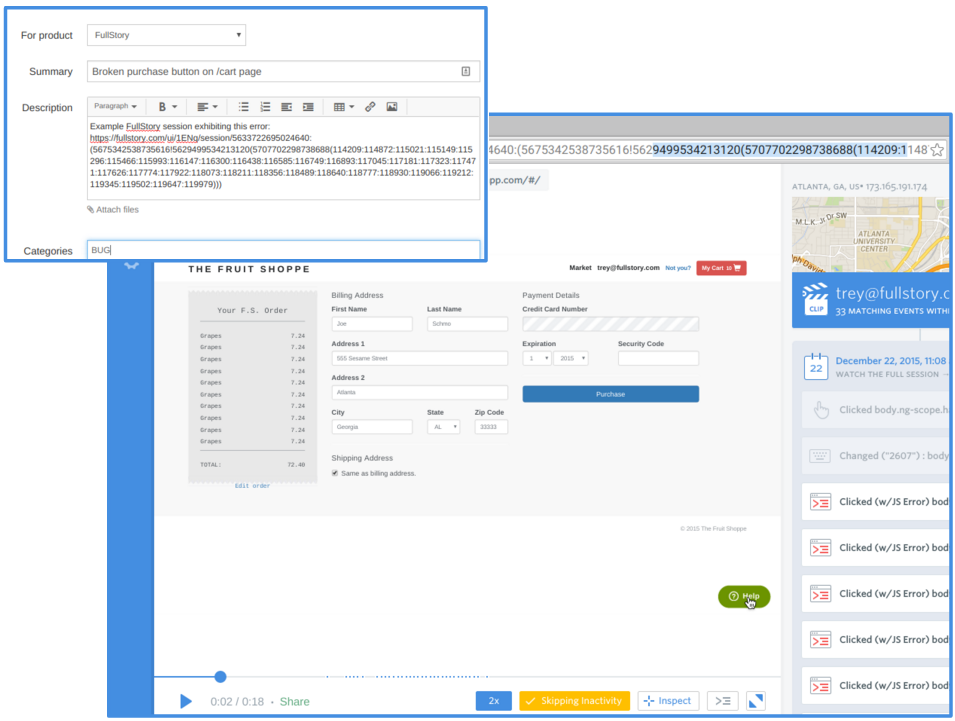
Task: Click the green Help button
Action: coord(744,596)
